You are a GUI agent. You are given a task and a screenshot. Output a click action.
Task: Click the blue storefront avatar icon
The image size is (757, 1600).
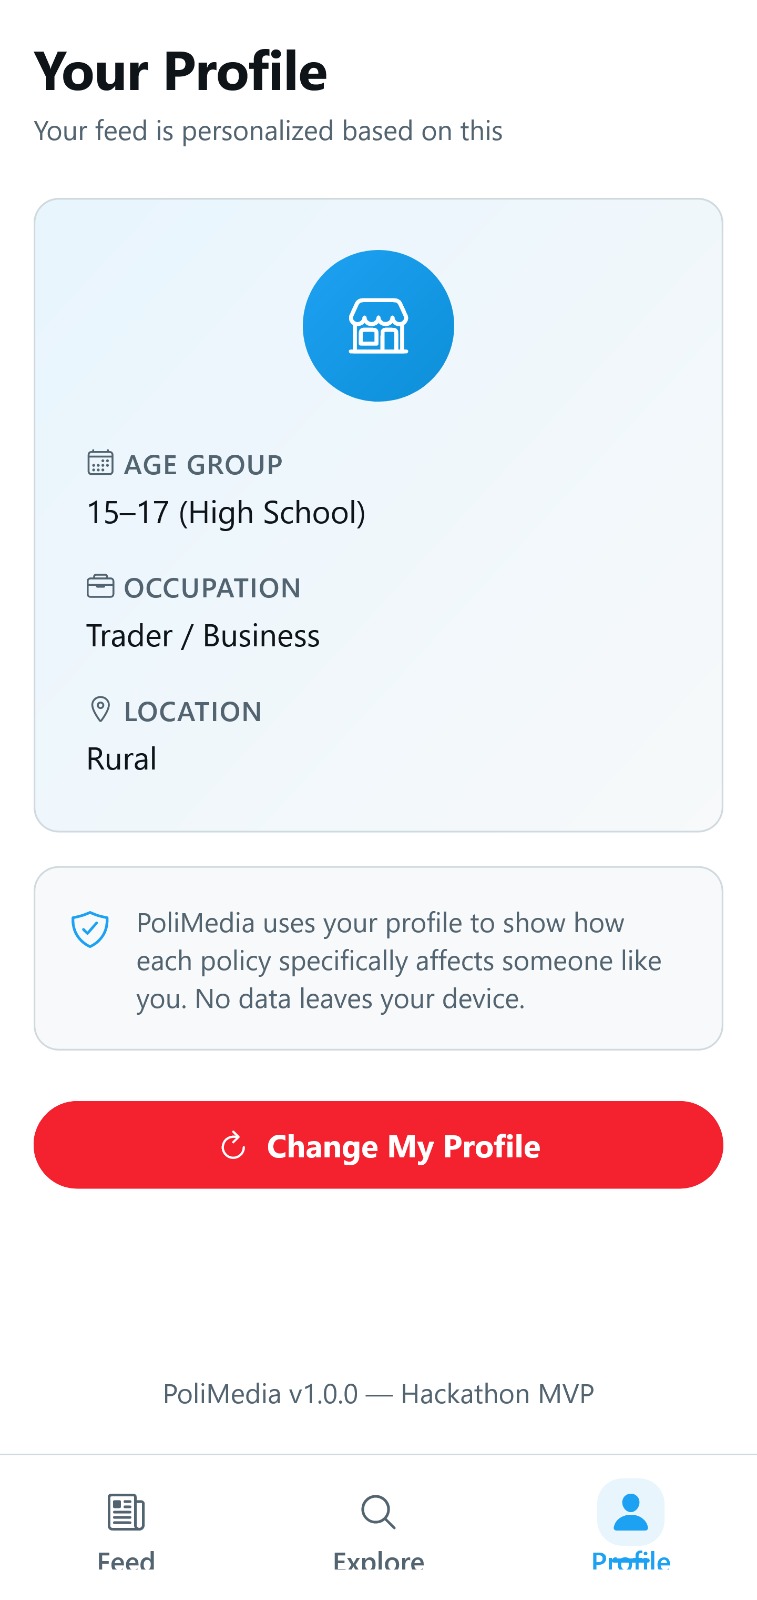[x=378, y=326]
